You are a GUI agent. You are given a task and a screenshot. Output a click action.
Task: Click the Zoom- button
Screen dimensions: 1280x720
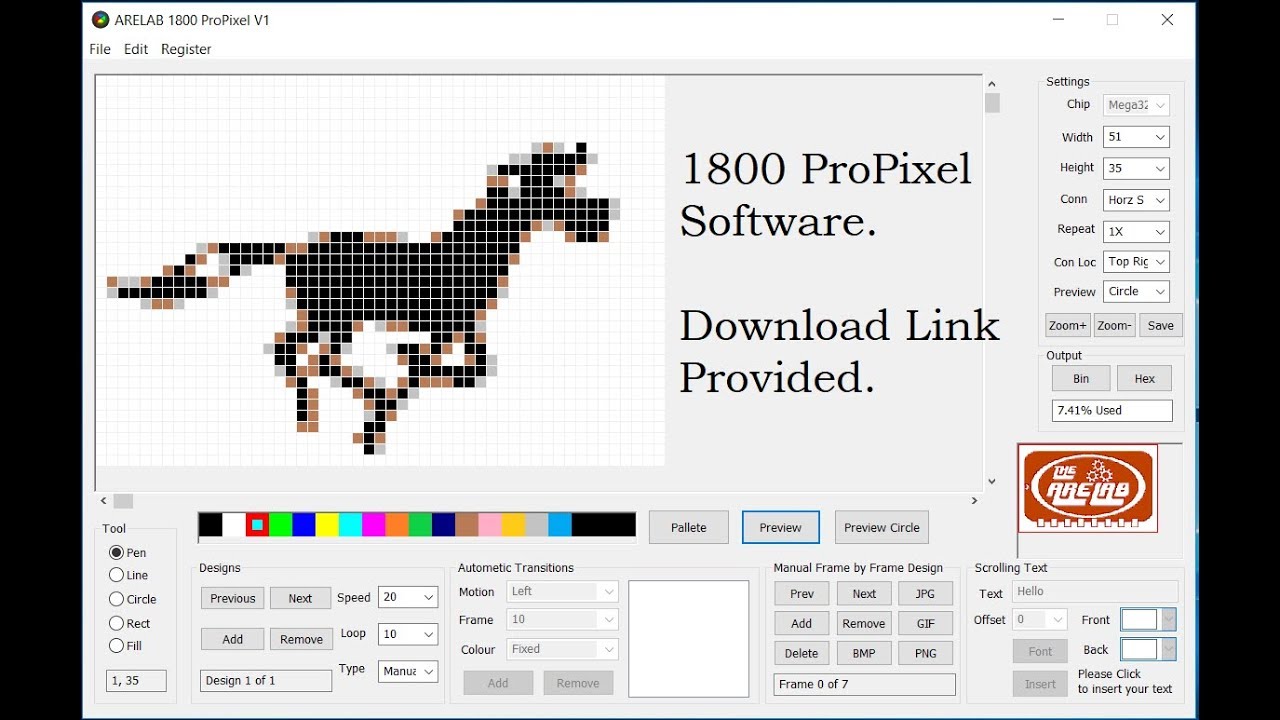point(1114,325)
